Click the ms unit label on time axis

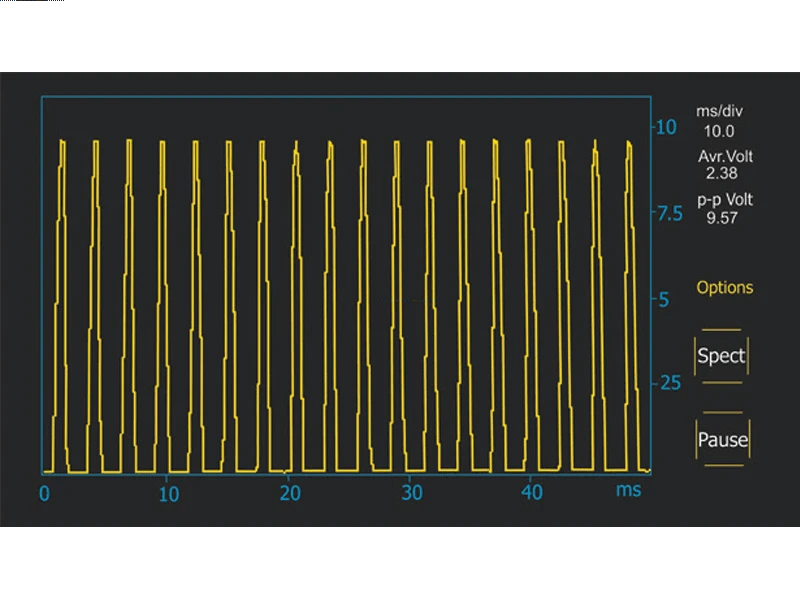pyautogui.click(x=629, y=490)
